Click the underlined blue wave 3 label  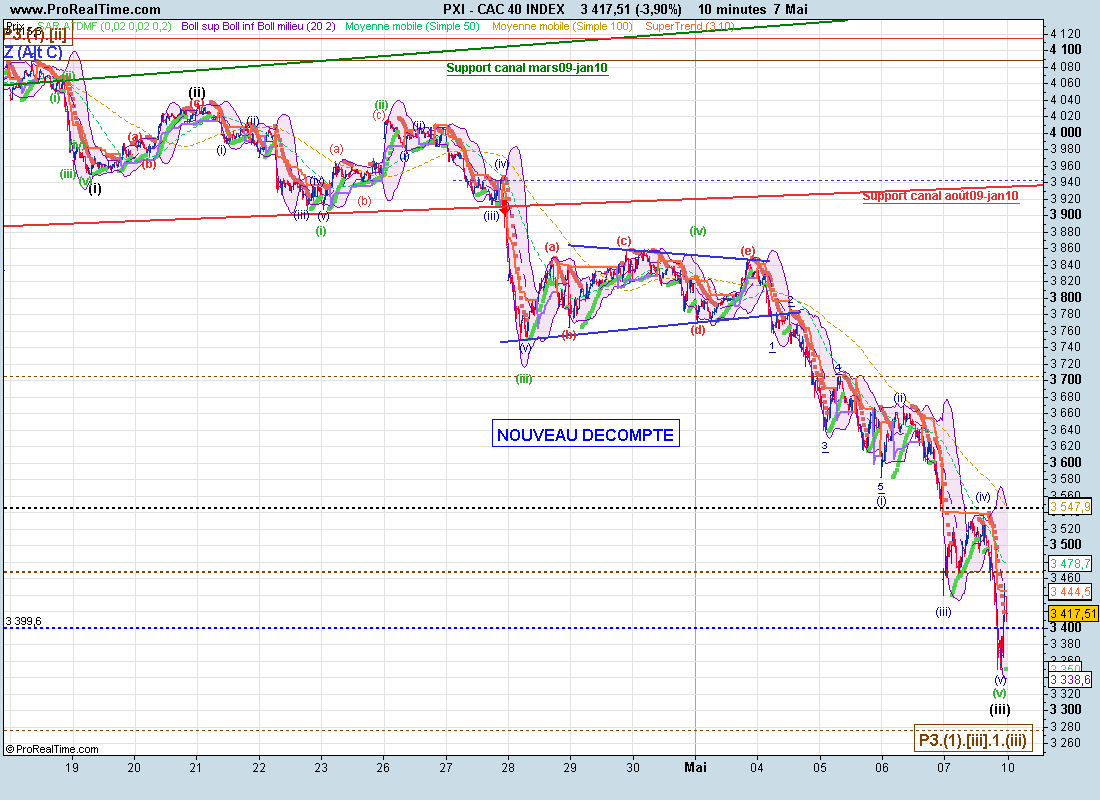pos(825,446)
